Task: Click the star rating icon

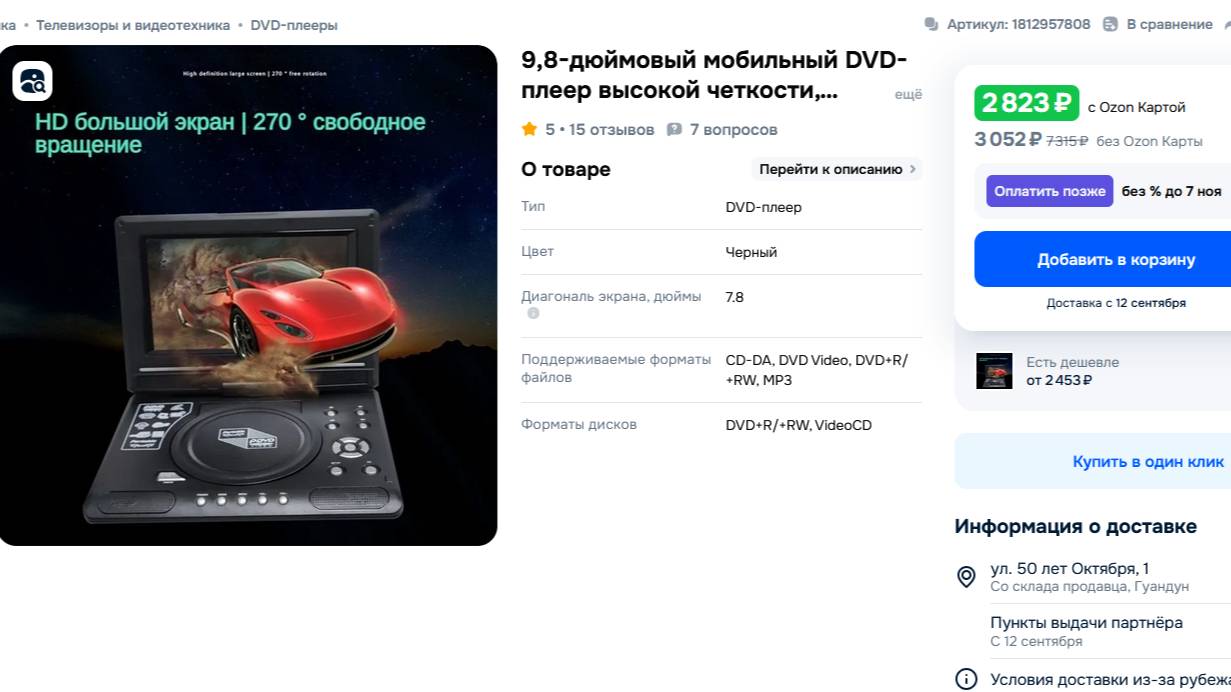Action: click(529, 129)
